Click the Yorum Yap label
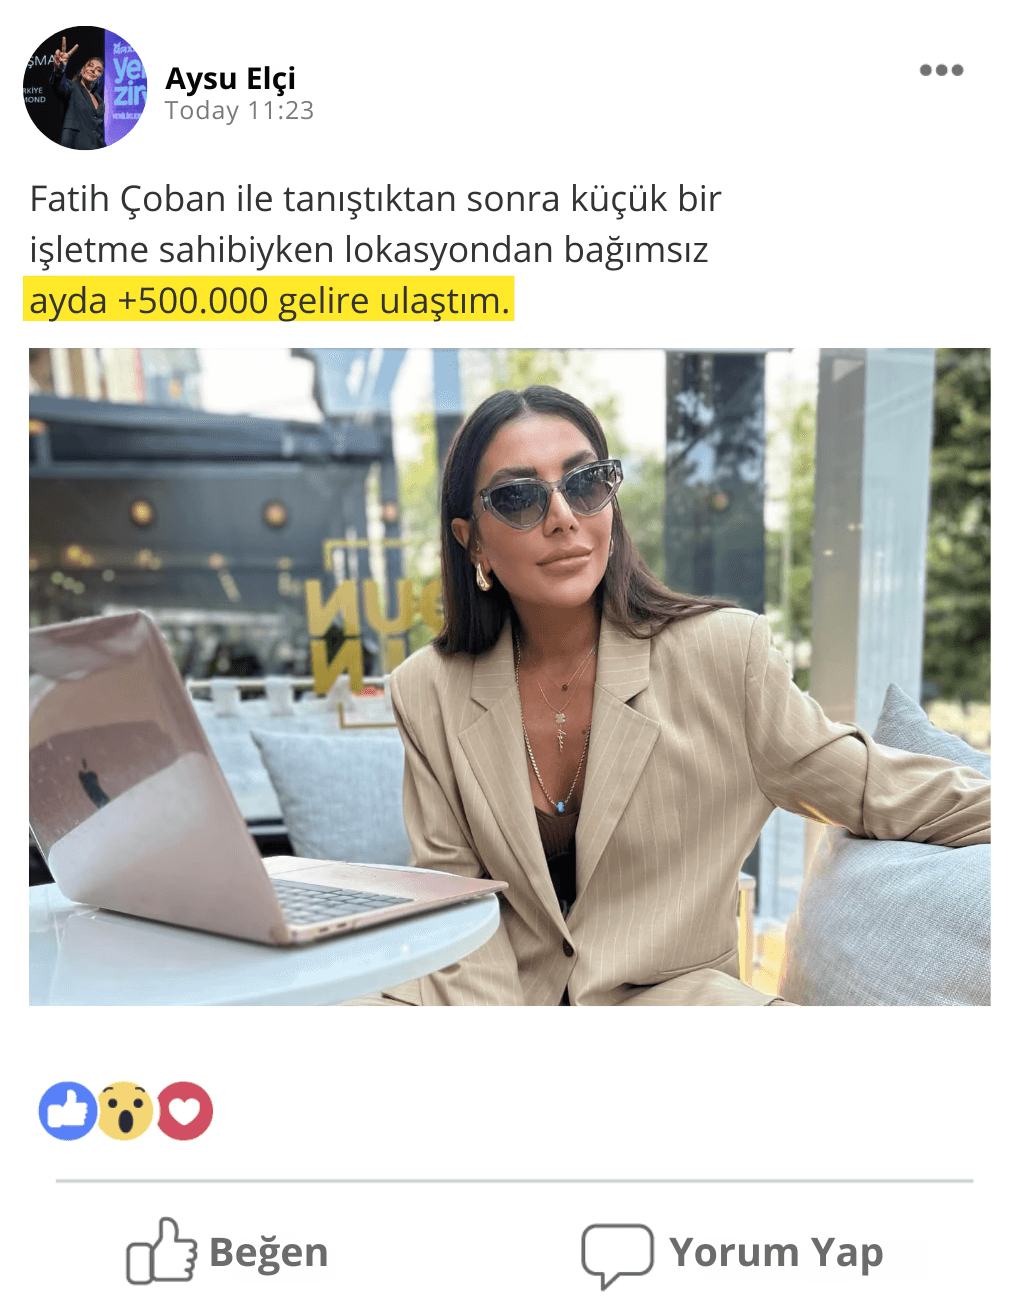The width and height of the screenshot is (1029, 1314). point(776,1252)
